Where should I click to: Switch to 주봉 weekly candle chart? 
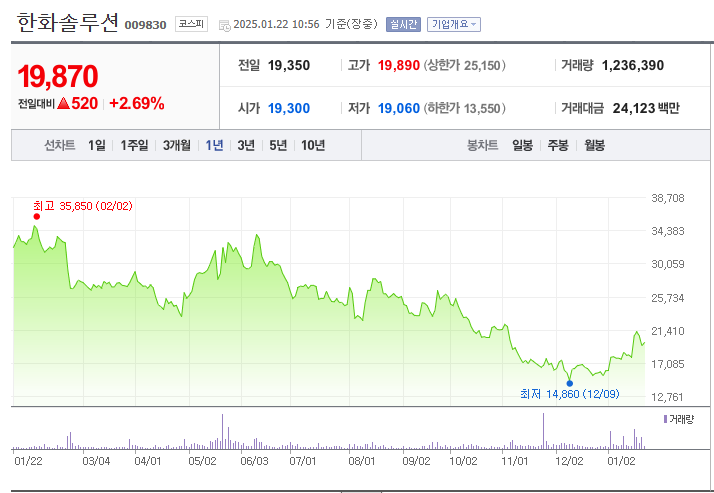point(558,145)
